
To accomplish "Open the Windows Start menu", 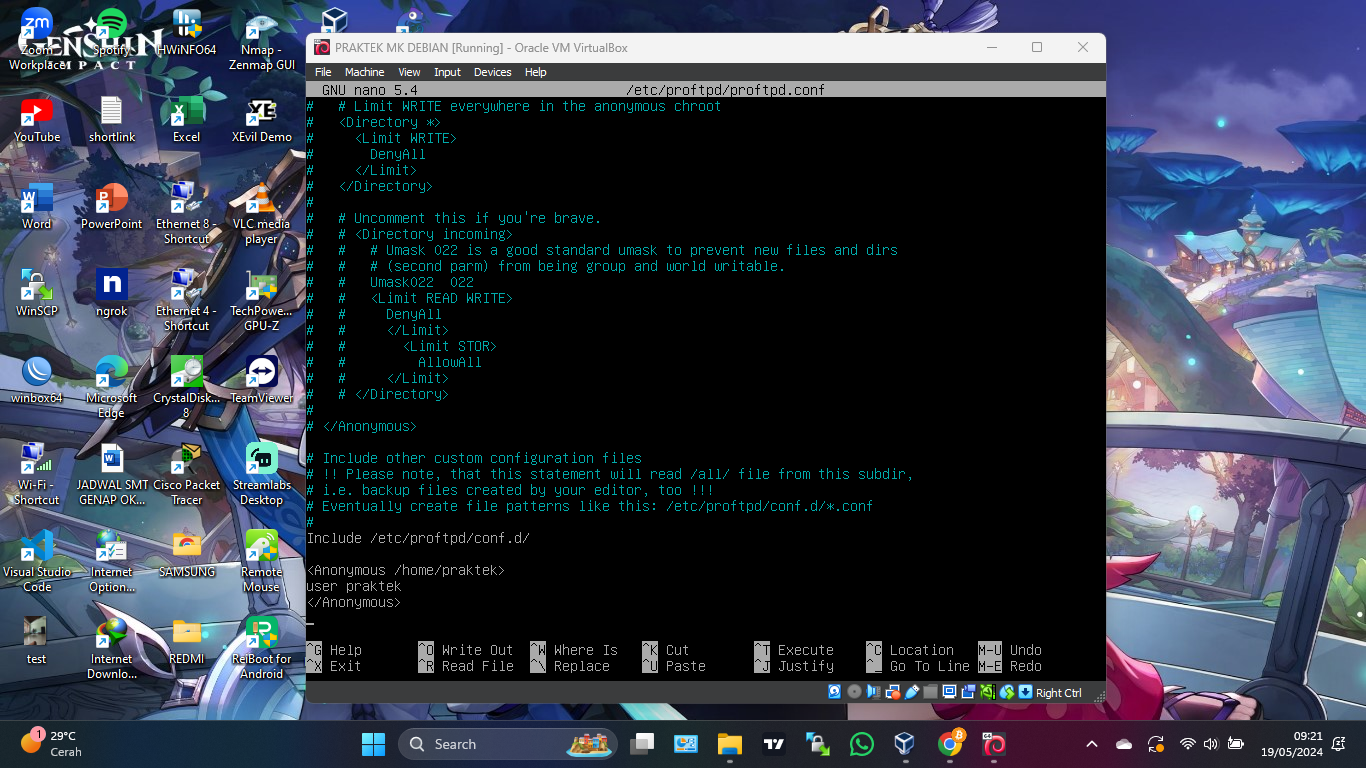I will point(373,744).
